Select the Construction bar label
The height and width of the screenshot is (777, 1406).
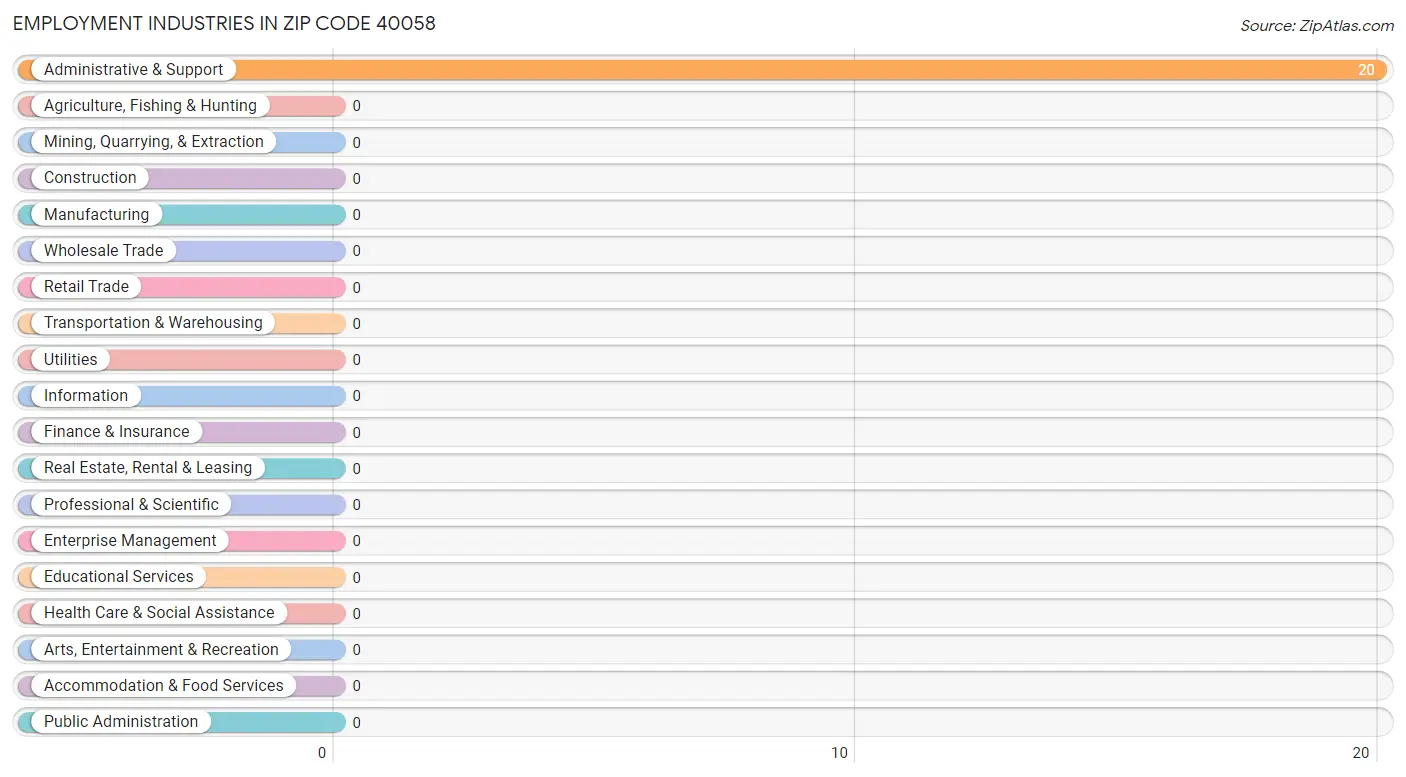90,178
